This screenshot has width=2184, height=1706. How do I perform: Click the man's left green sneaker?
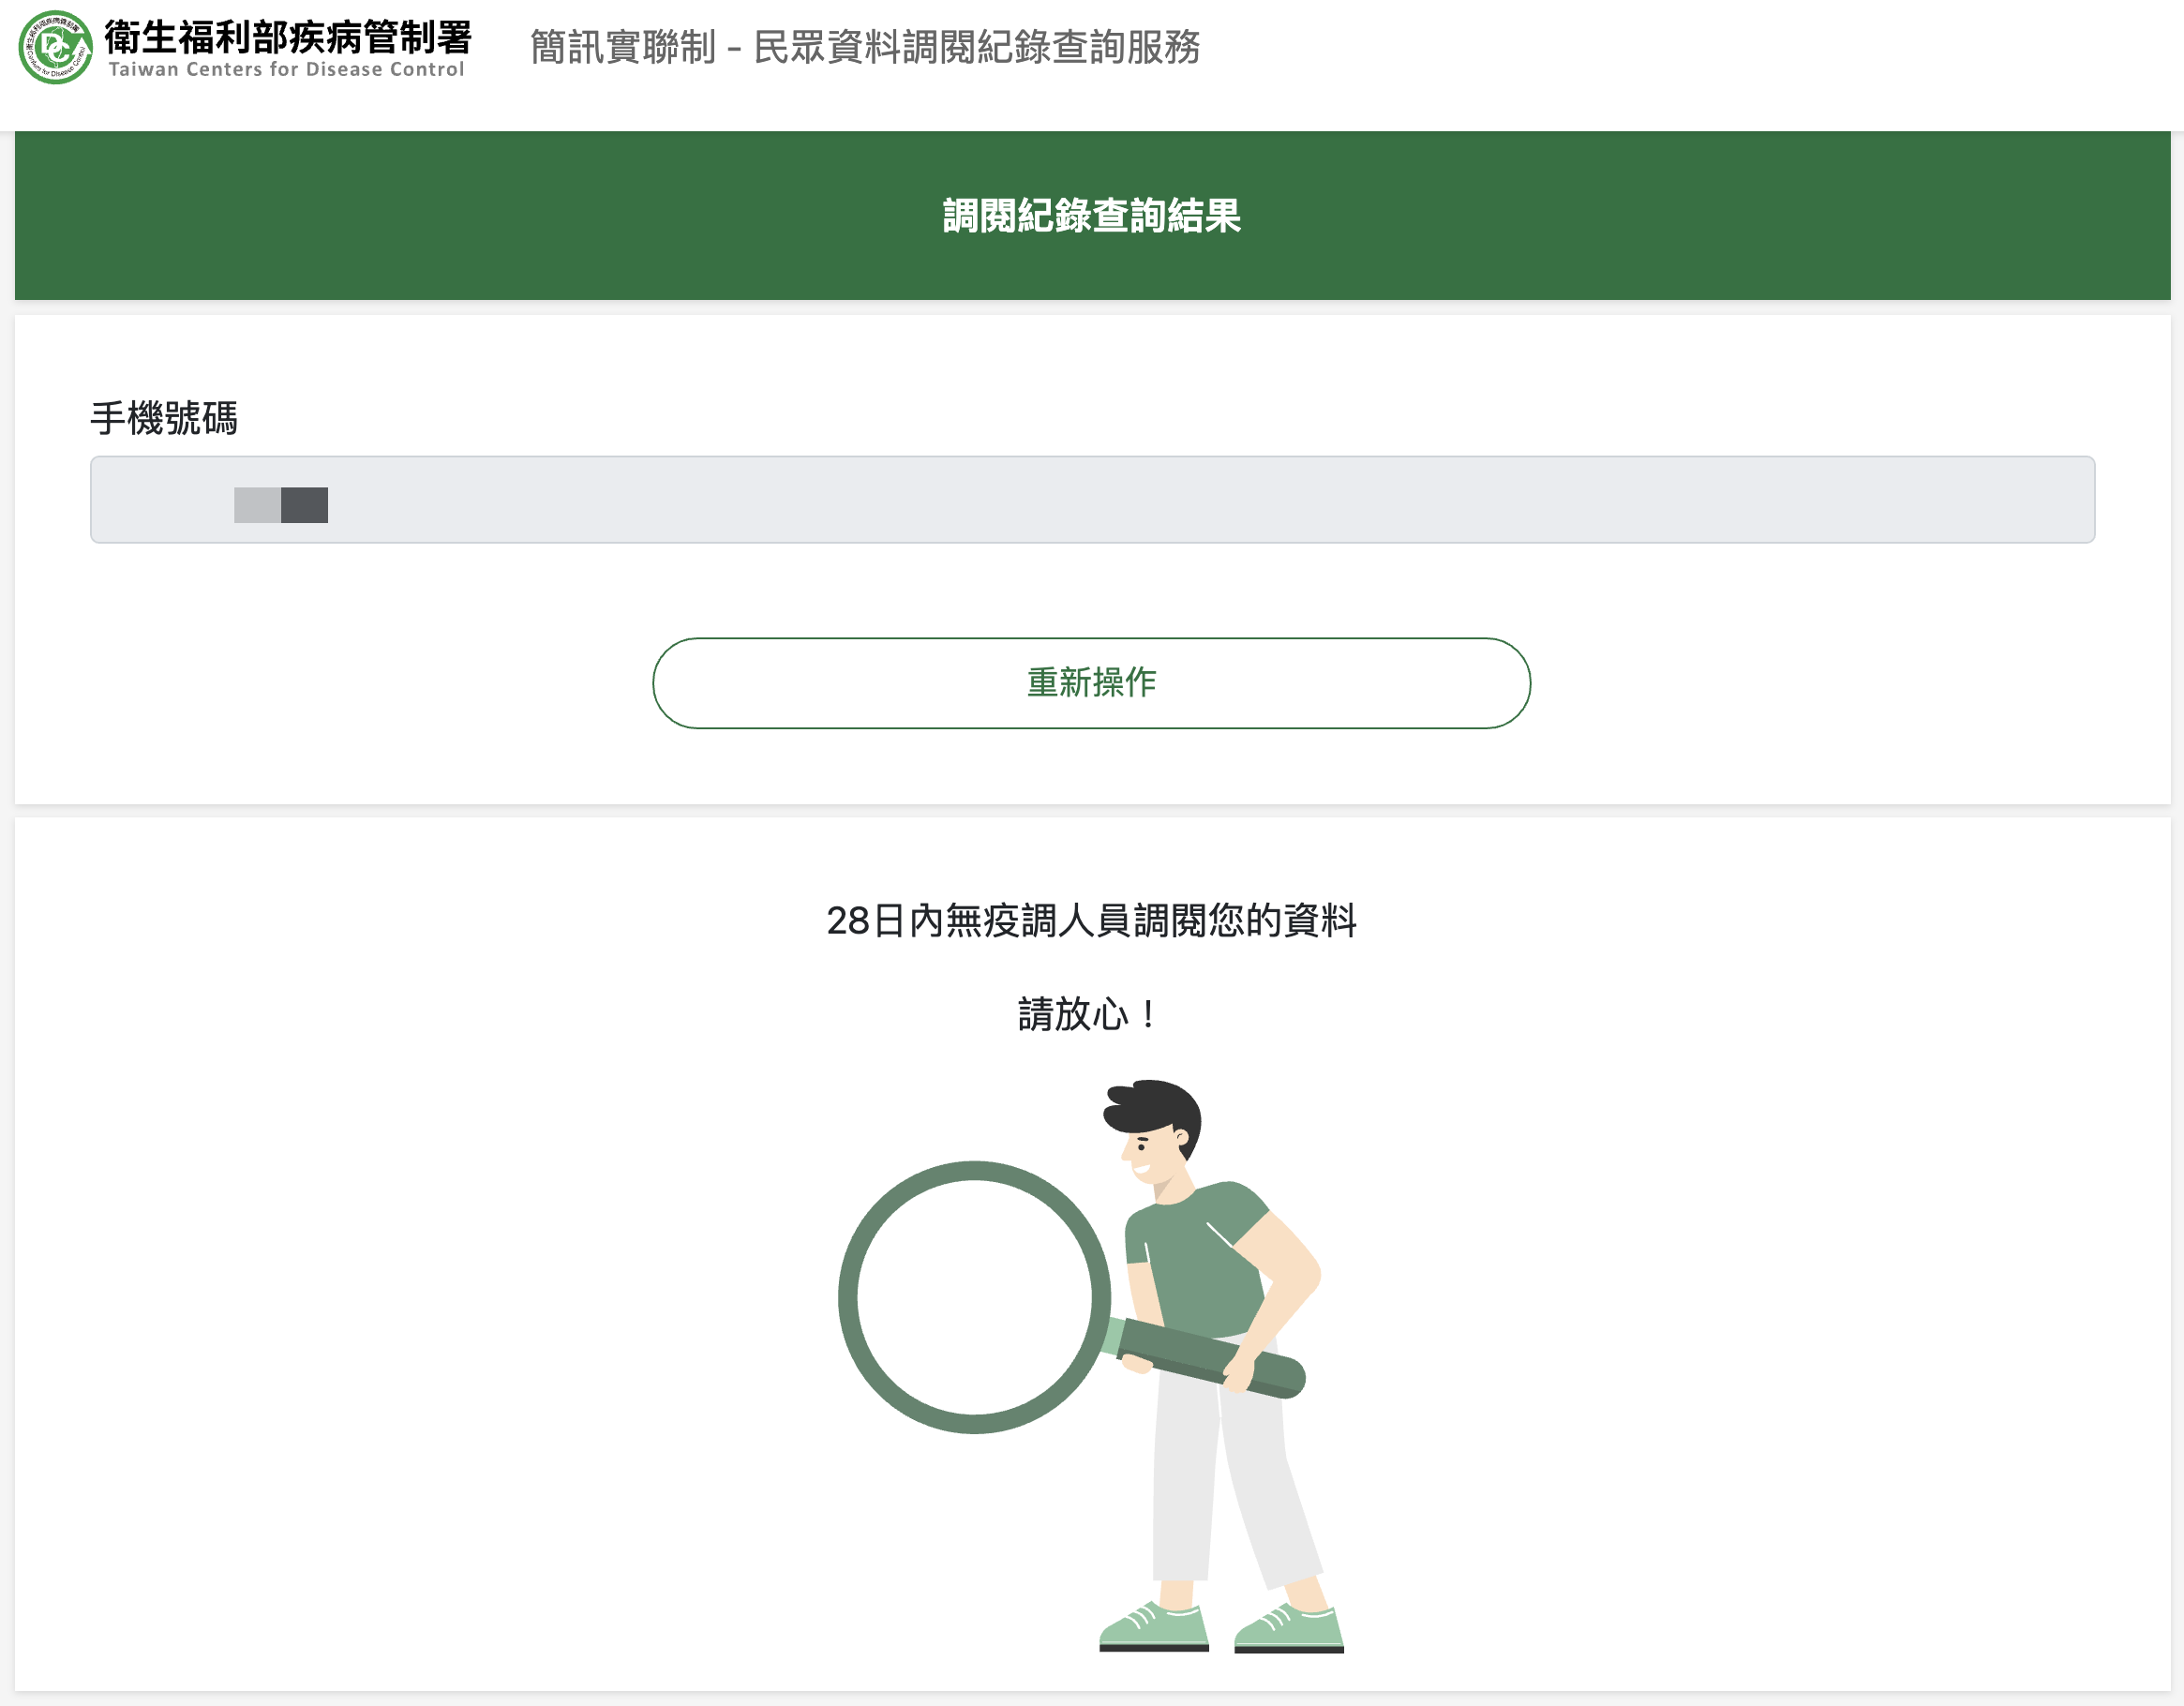(x=1154, y=1626)
